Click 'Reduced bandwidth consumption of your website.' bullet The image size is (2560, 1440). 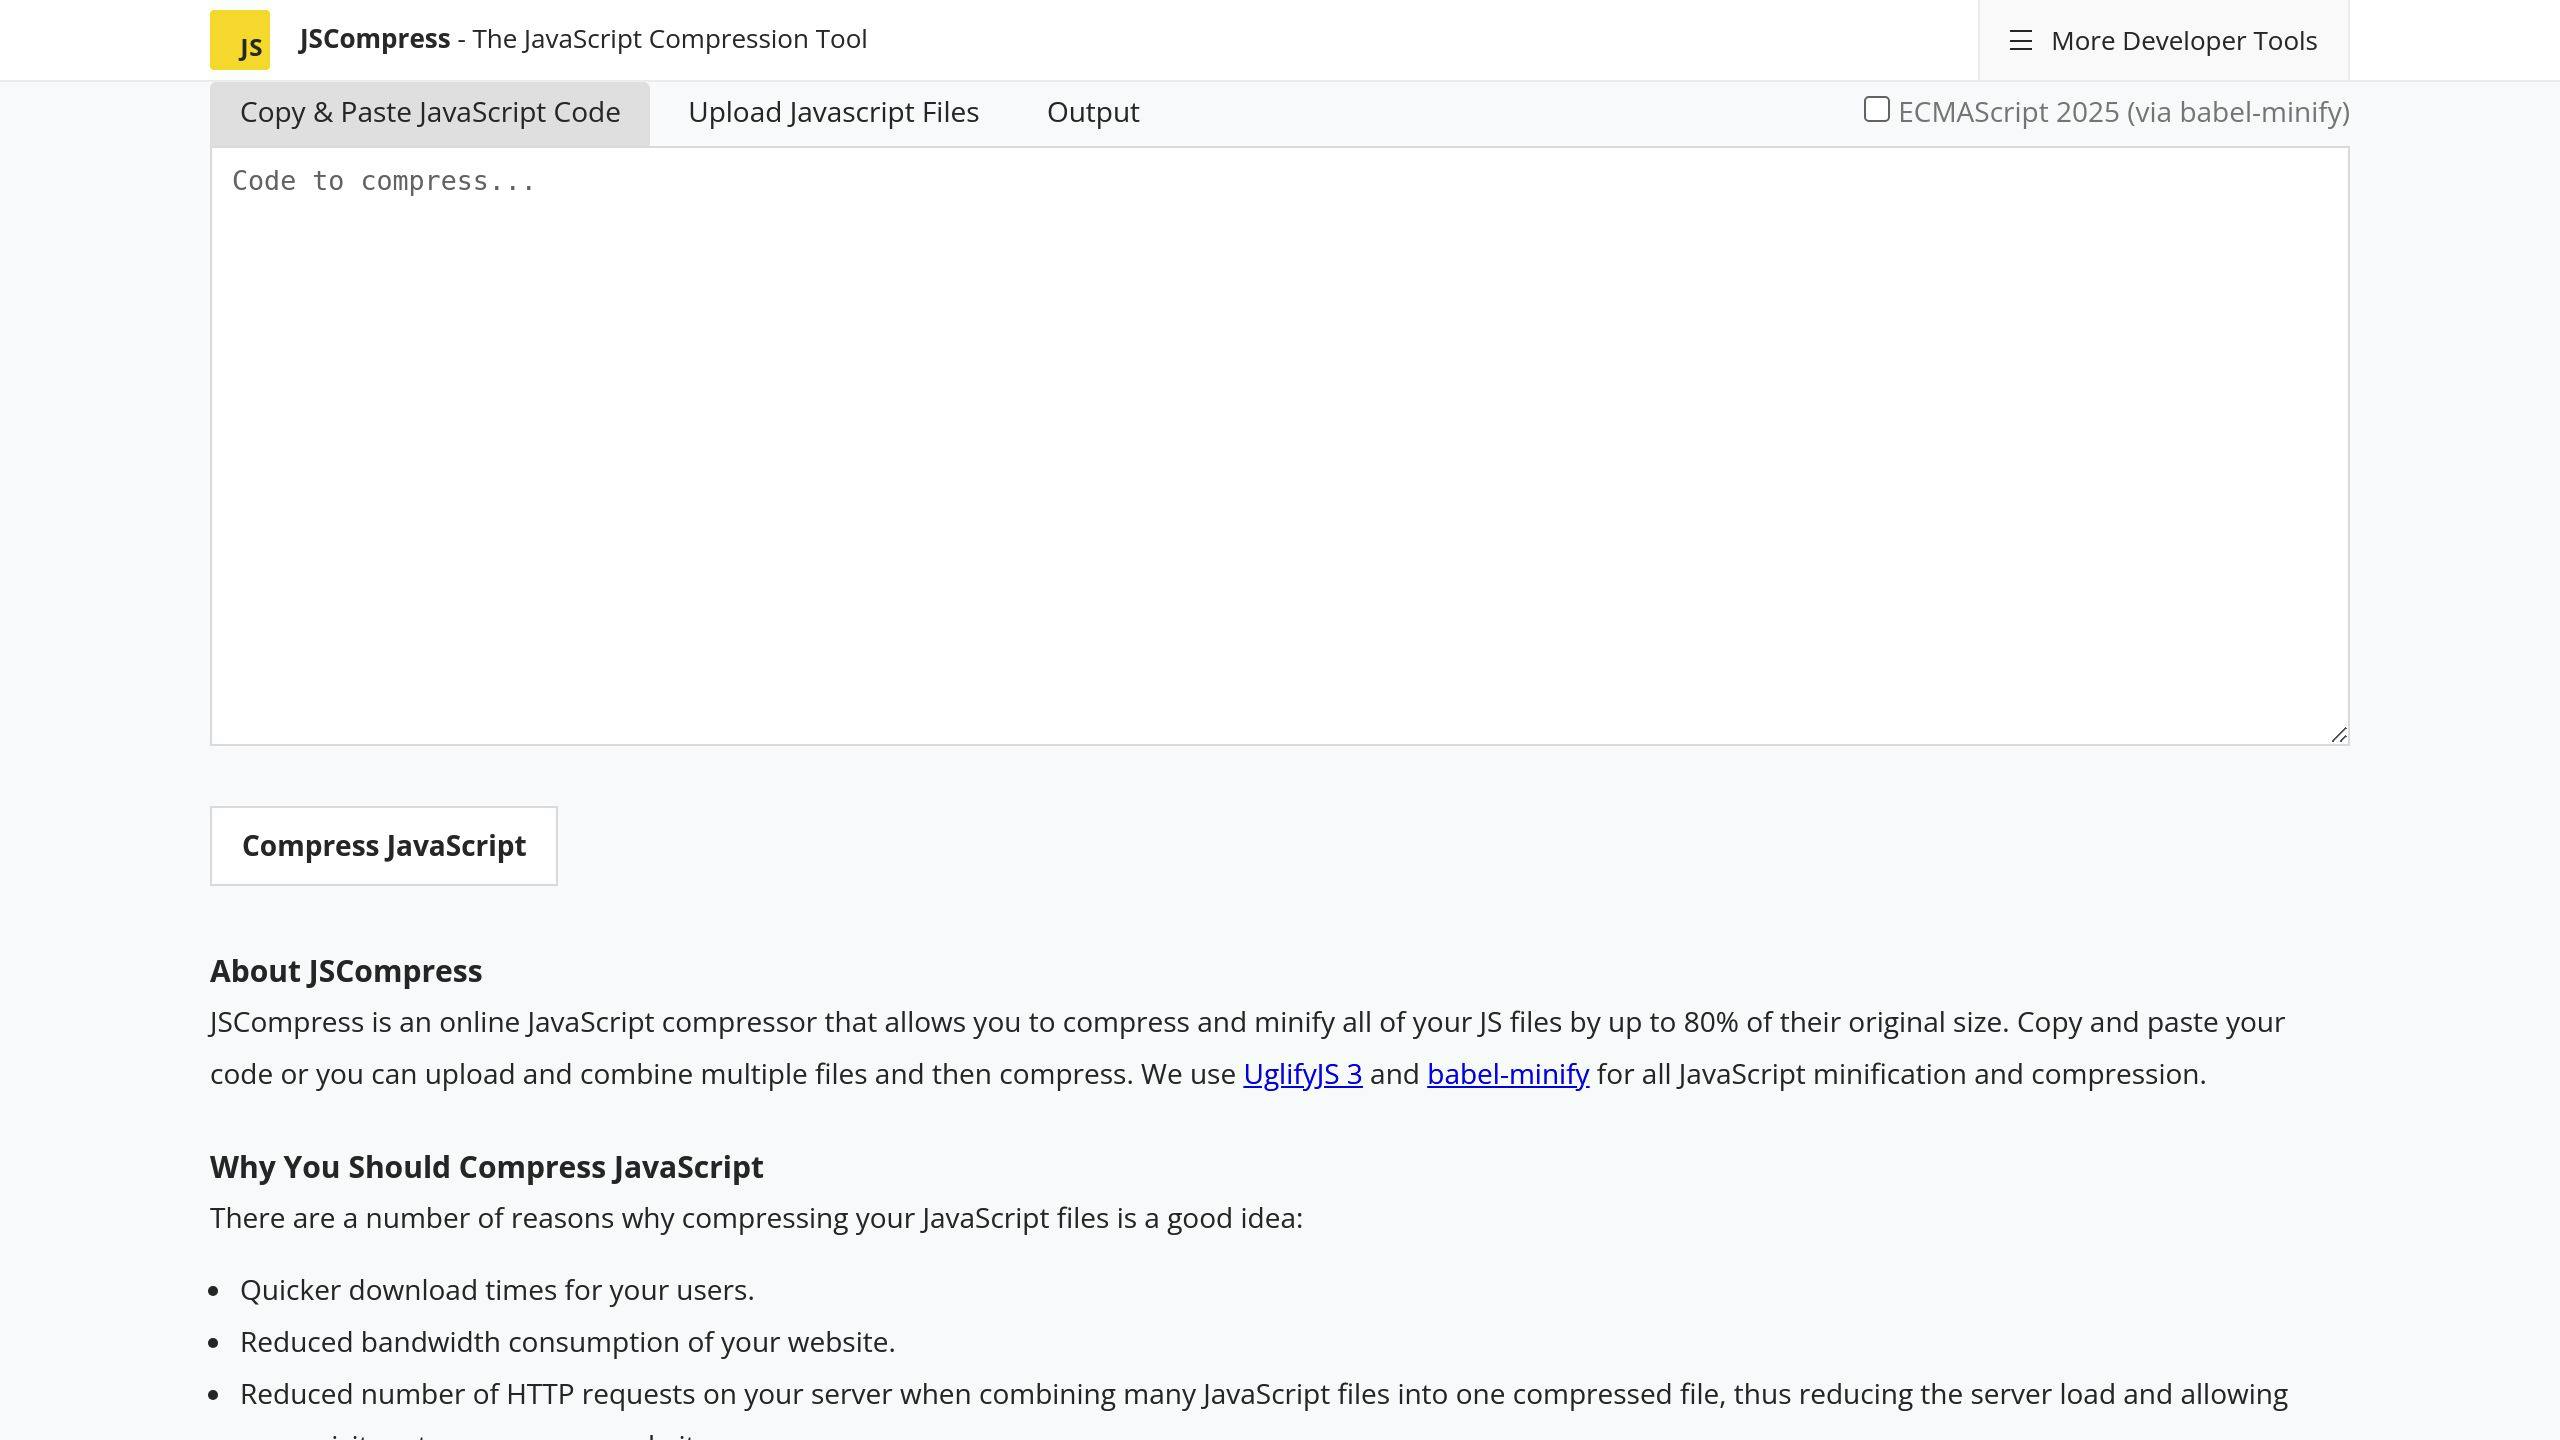[567, 1342]
